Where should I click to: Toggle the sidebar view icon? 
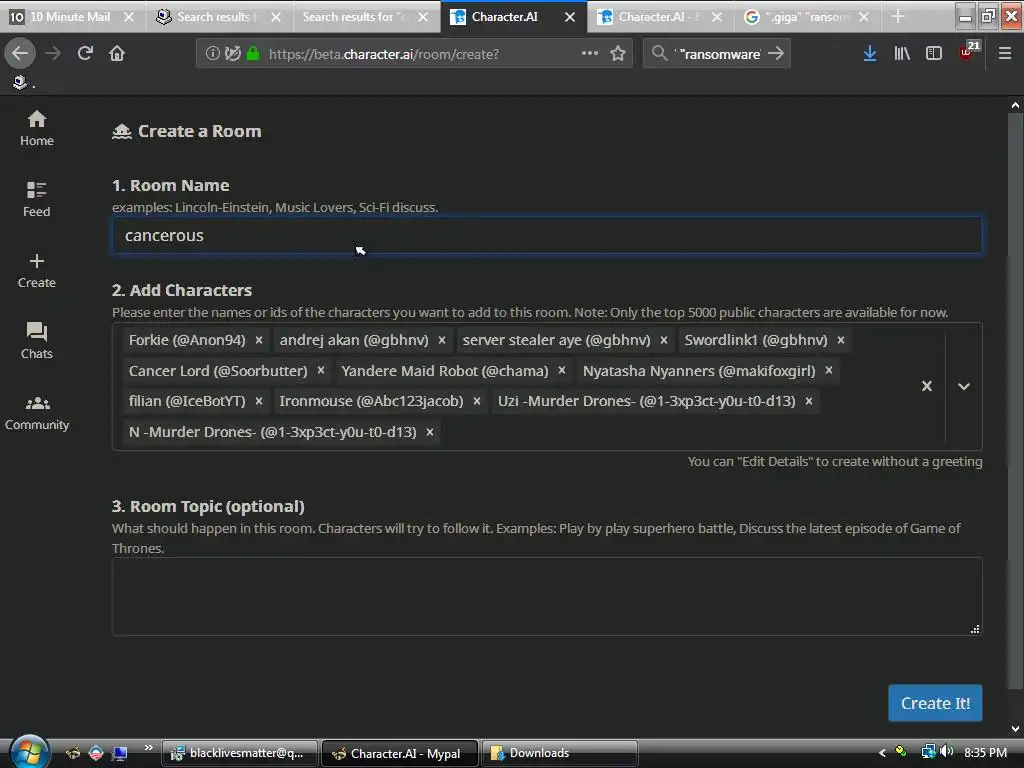[934, 54]
